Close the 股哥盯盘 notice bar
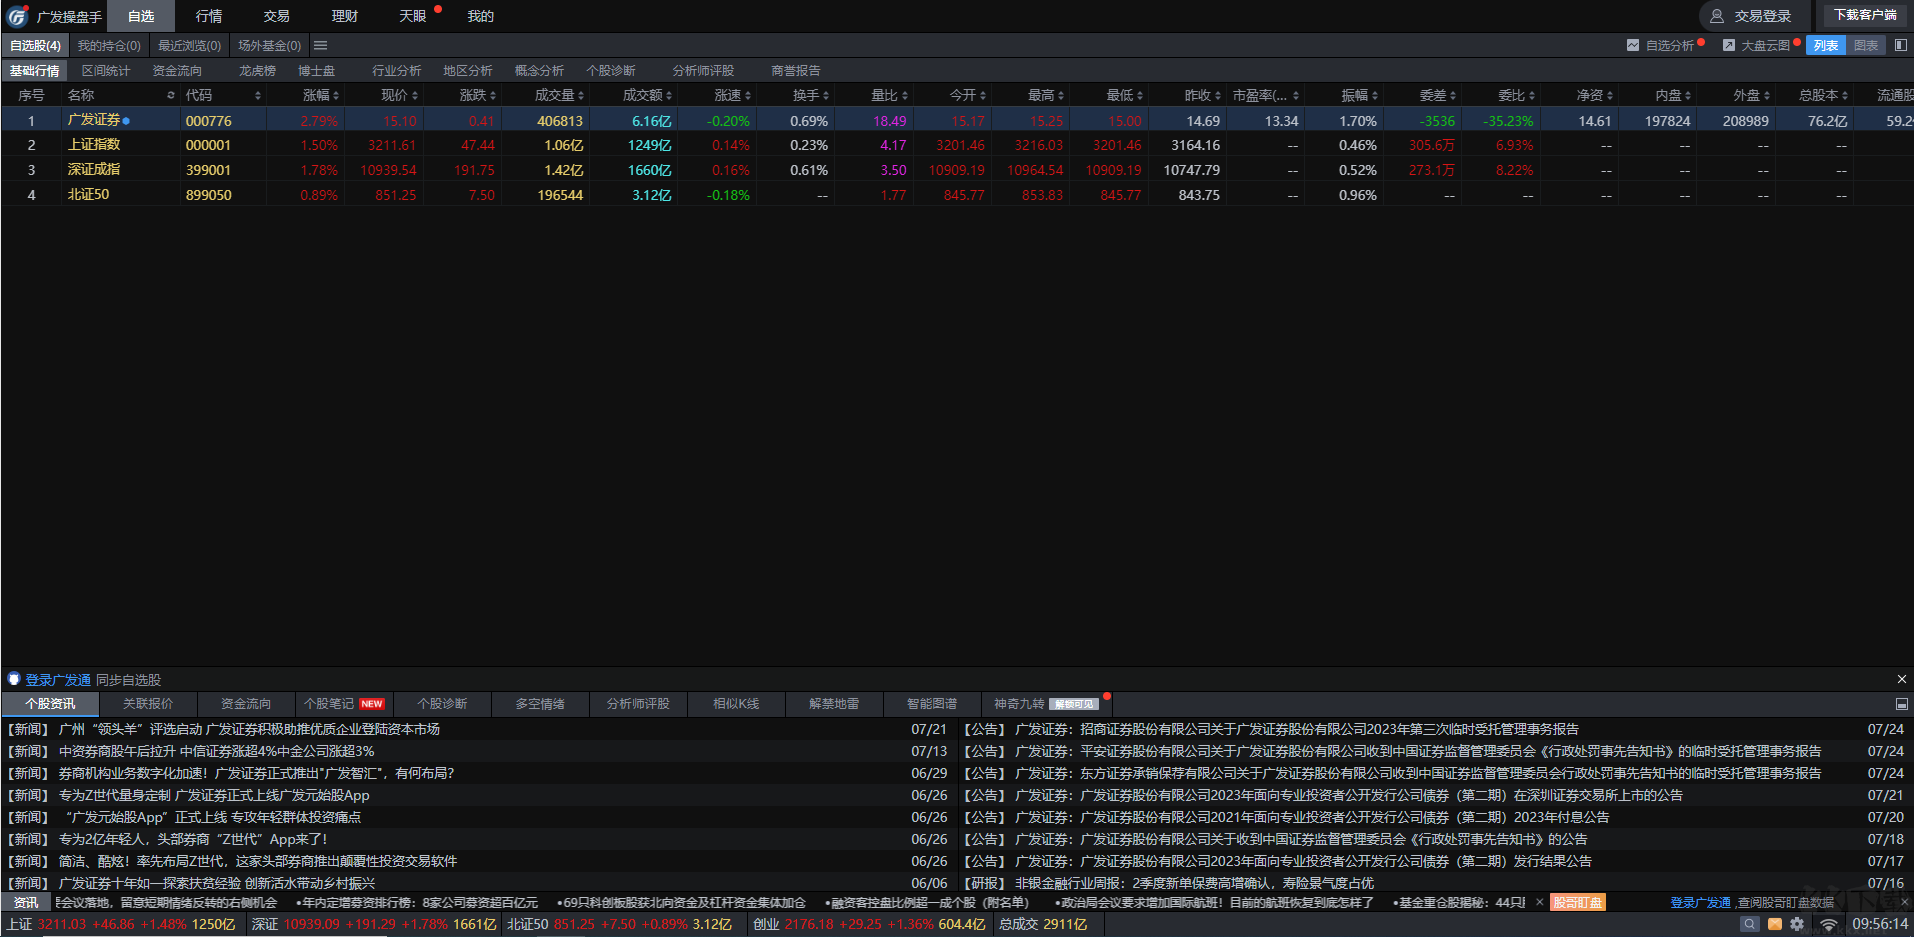1914x937 pixels. 1906,902
